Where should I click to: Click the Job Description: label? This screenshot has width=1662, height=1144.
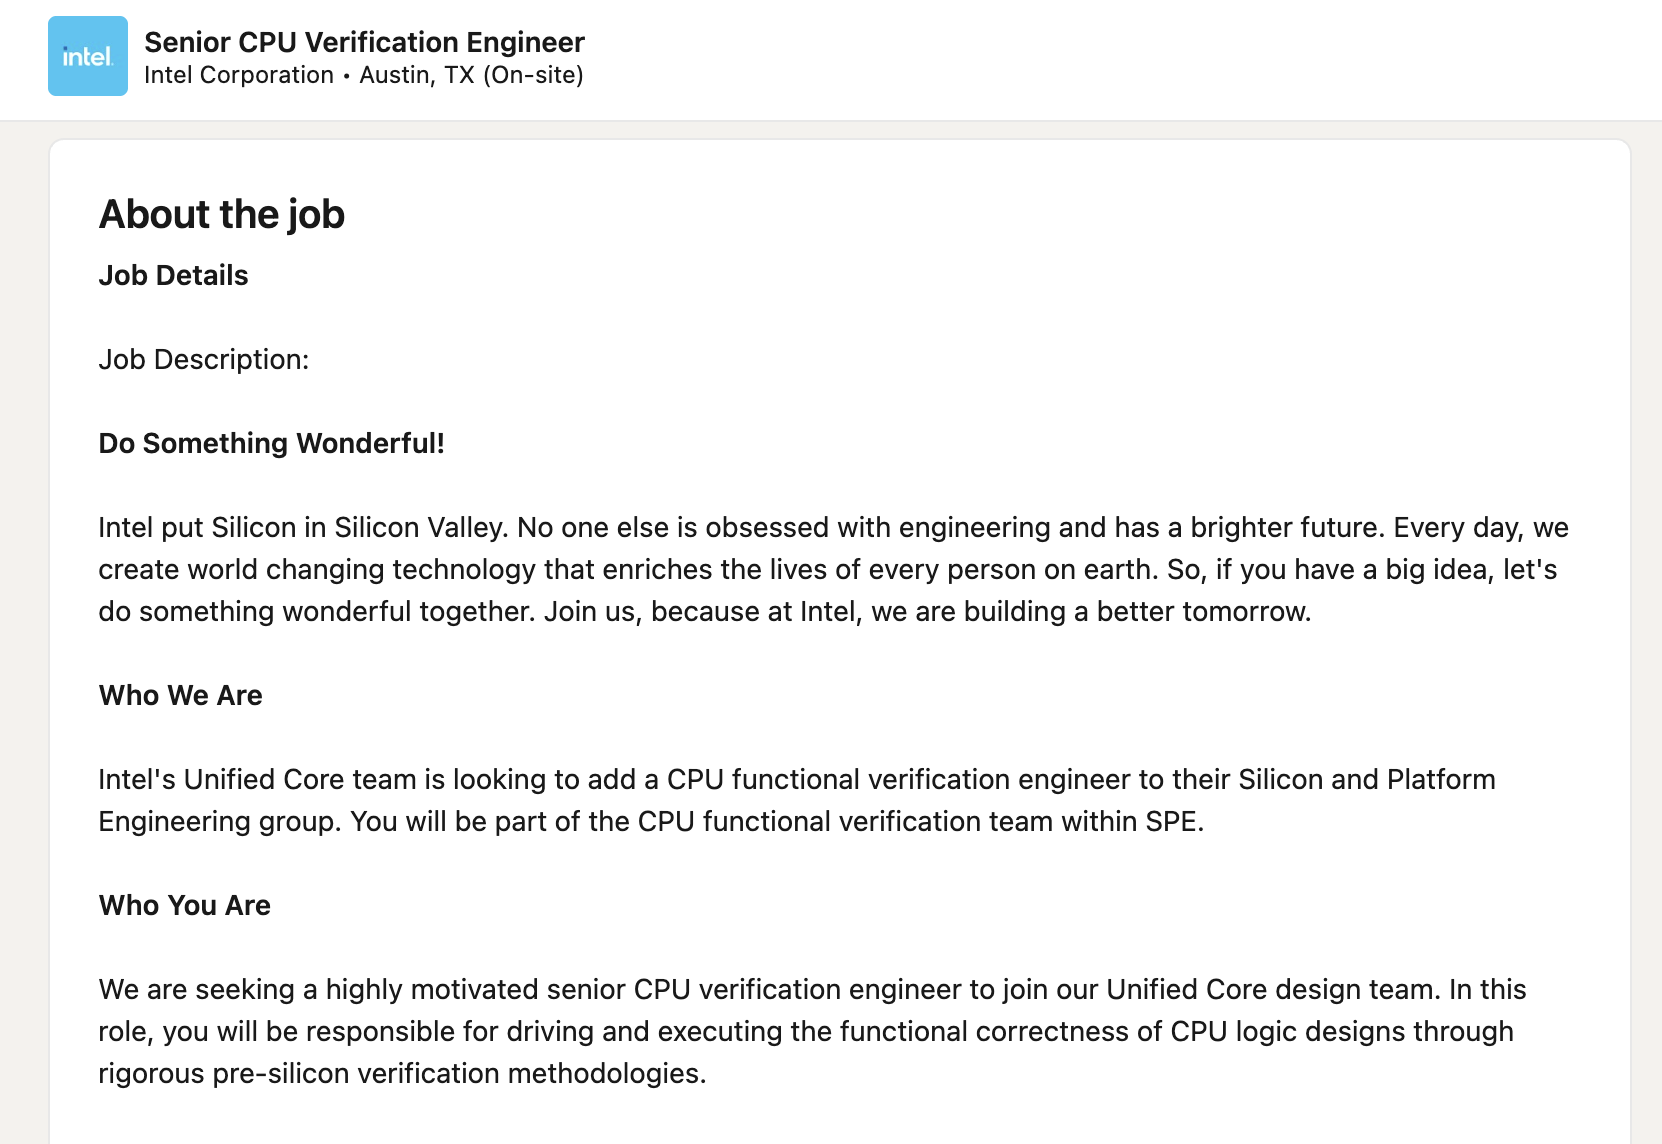204,359
